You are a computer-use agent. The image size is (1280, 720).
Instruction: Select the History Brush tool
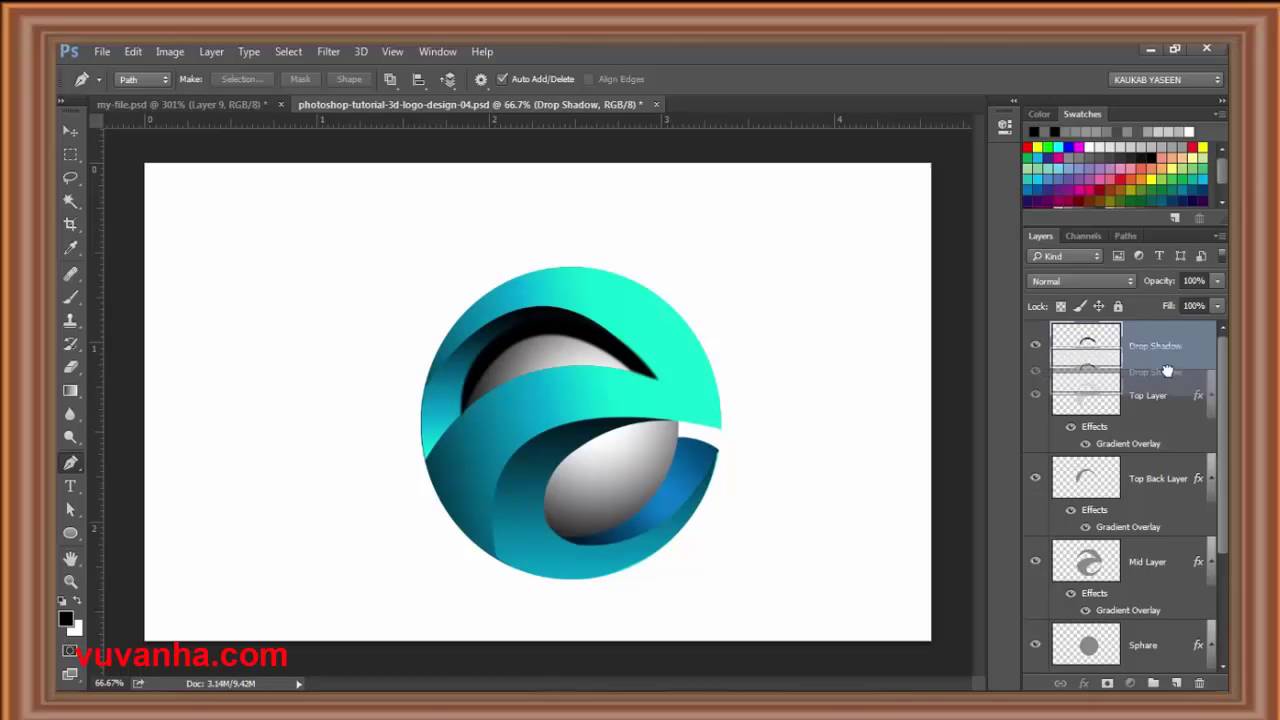(70, 344)
